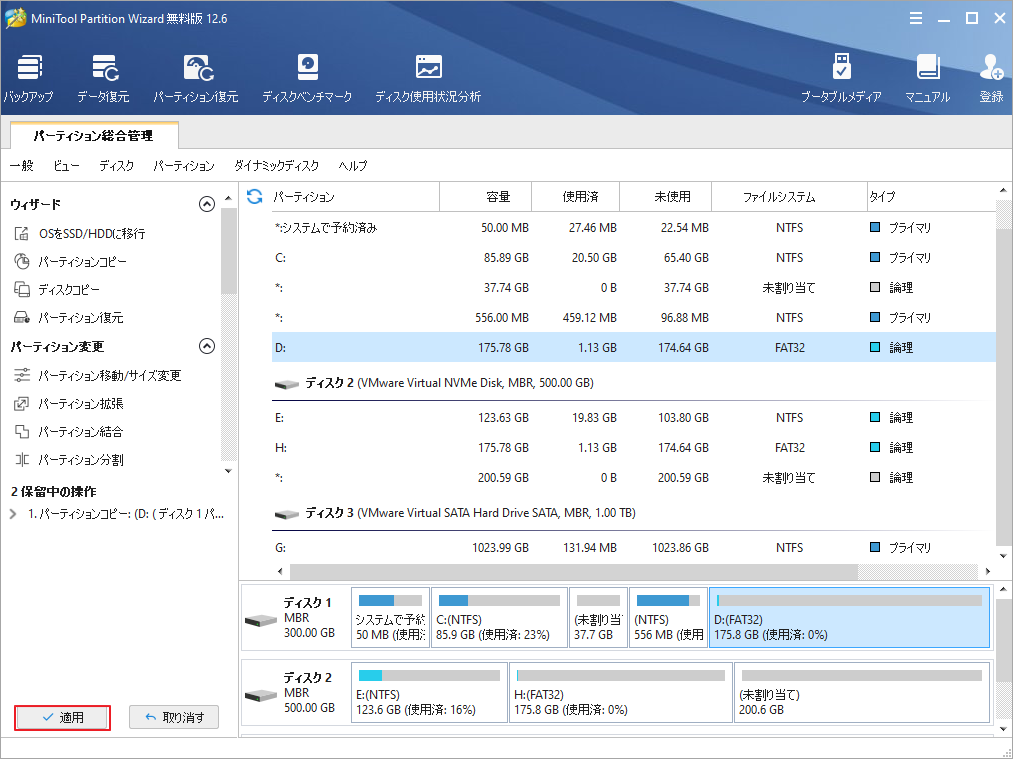1013x759 pixels.
Task: Open the バックアップ (Backup) tool
Action: [x=28, y=78]
